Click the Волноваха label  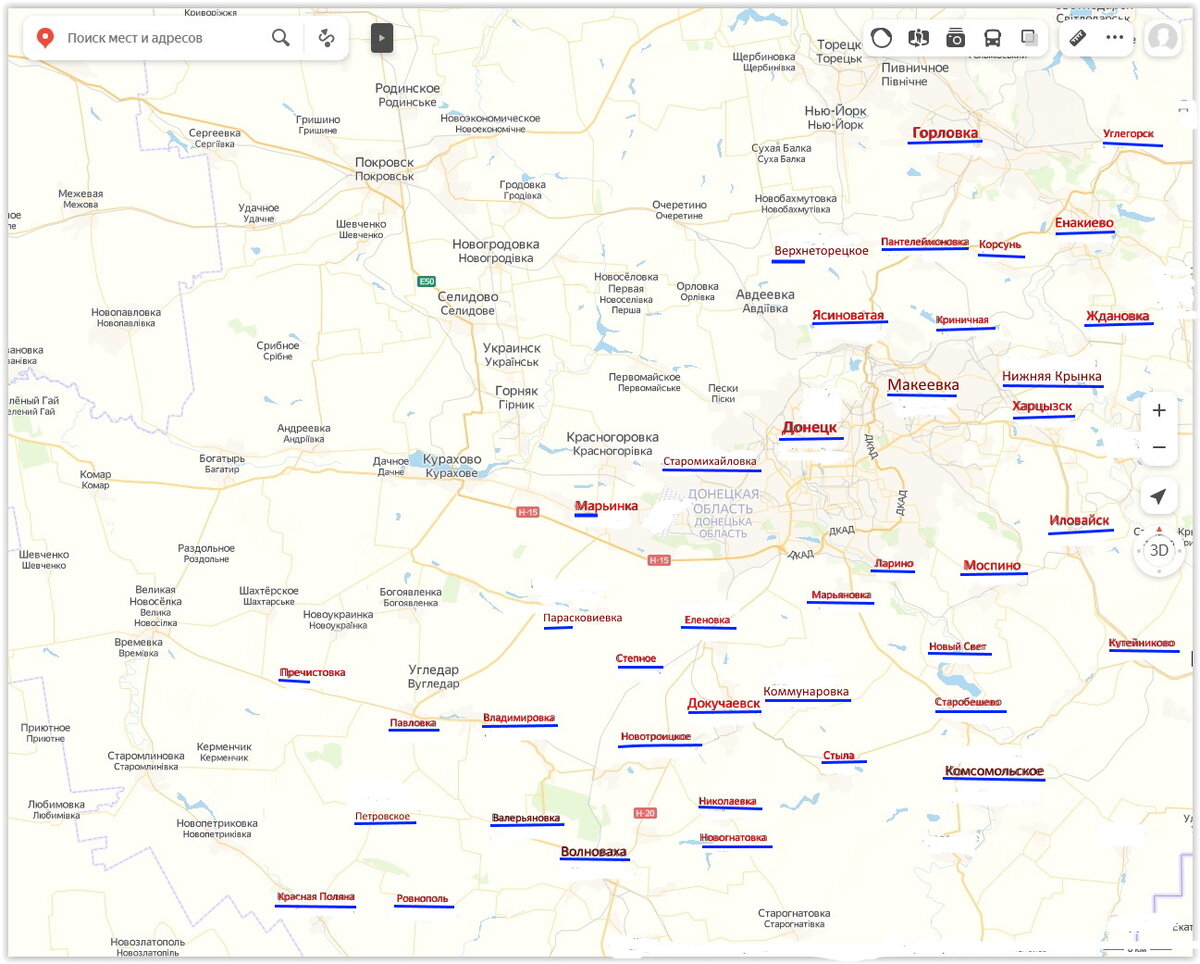click(x=594, y=852)
